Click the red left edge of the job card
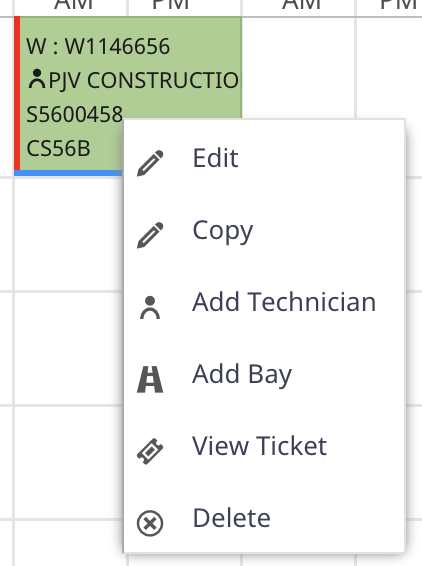 click(17, 93)
